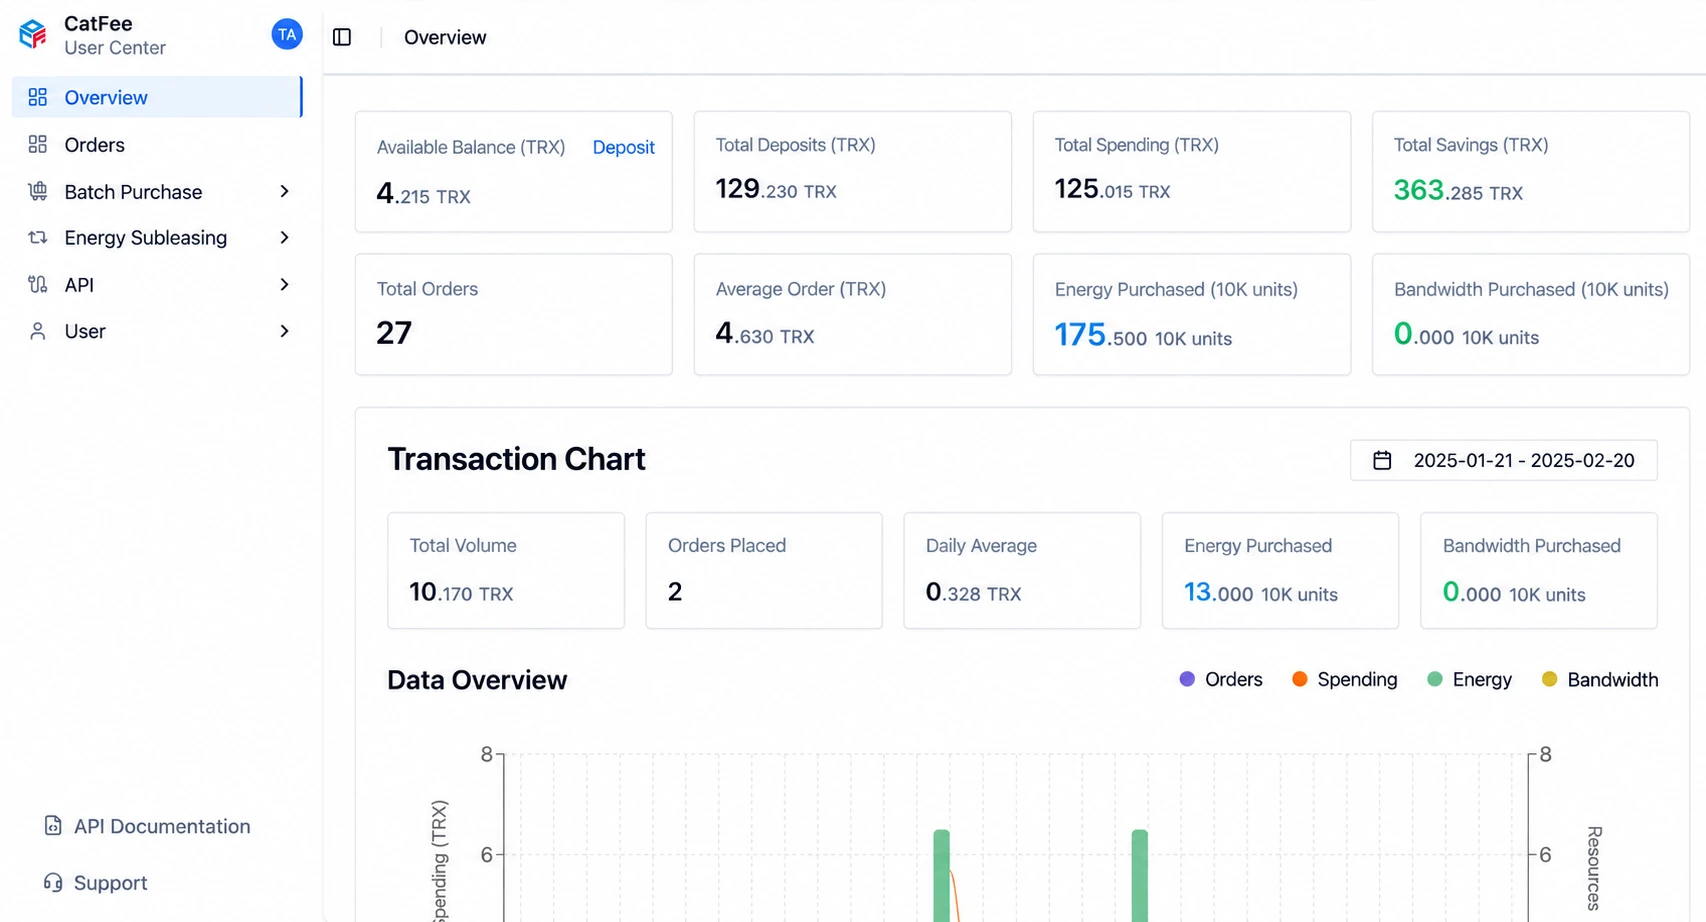
Task: Toggle the Energy legend entry
Action: (1469, 679)
